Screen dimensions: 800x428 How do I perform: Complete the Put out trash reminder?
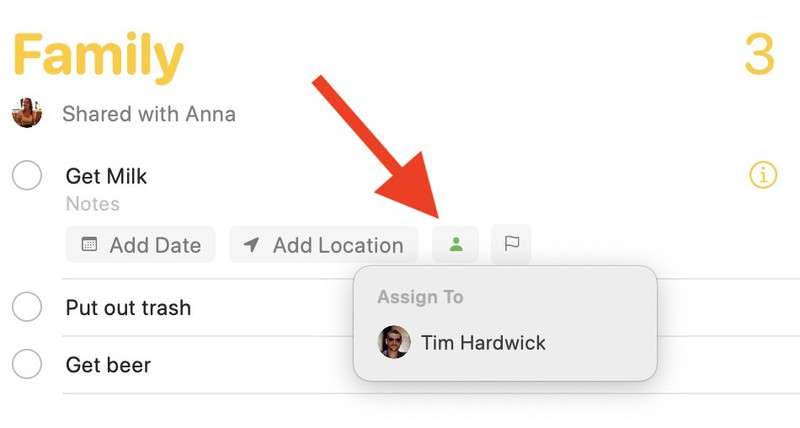(x=27, y=307)
